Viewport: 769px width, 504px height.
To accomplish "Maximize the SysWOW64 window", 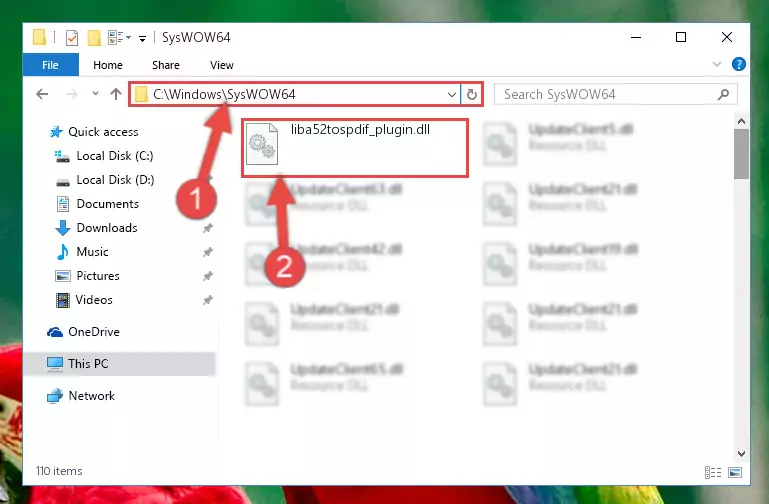I will [x=681, y=37].
